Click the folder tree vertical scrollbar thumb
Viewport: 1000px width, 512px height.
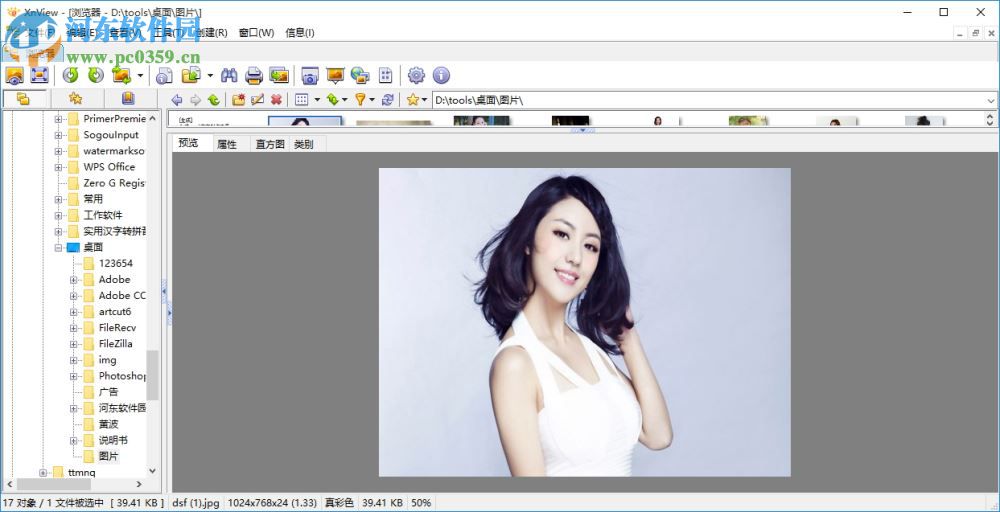click(152, 376)
